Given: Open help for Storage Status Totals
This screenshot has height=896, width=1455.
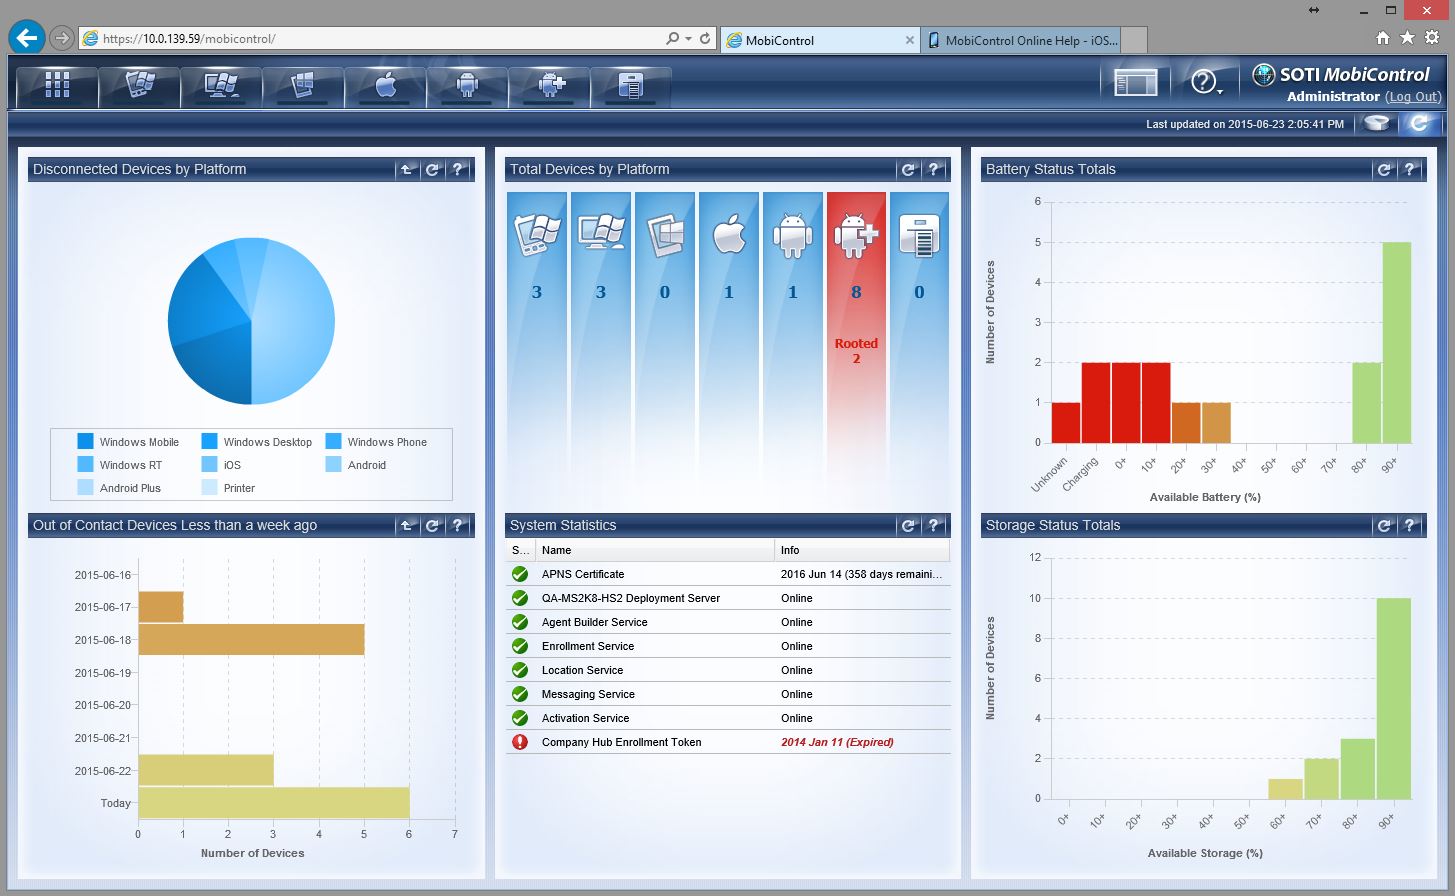Looking at the screenshot, I should [1410, 525].
